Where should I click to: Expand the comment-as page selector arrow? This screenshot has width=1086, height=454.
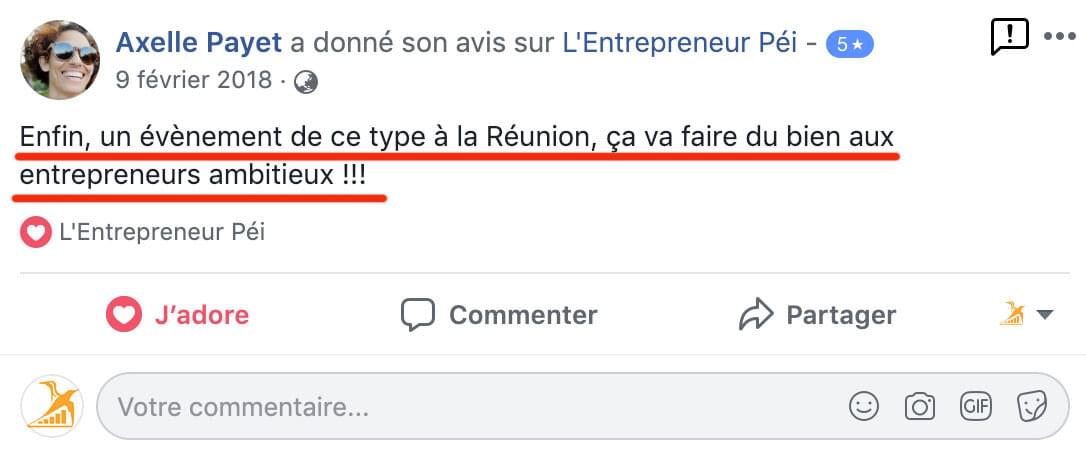[x=1045, y=315]
